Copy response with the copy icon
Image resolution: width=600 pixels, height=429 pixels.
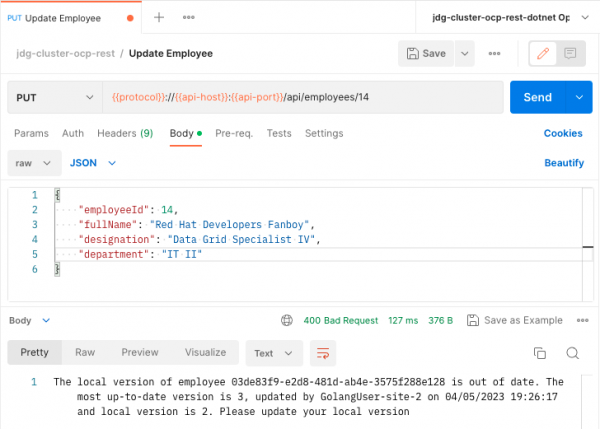point(540,353)
